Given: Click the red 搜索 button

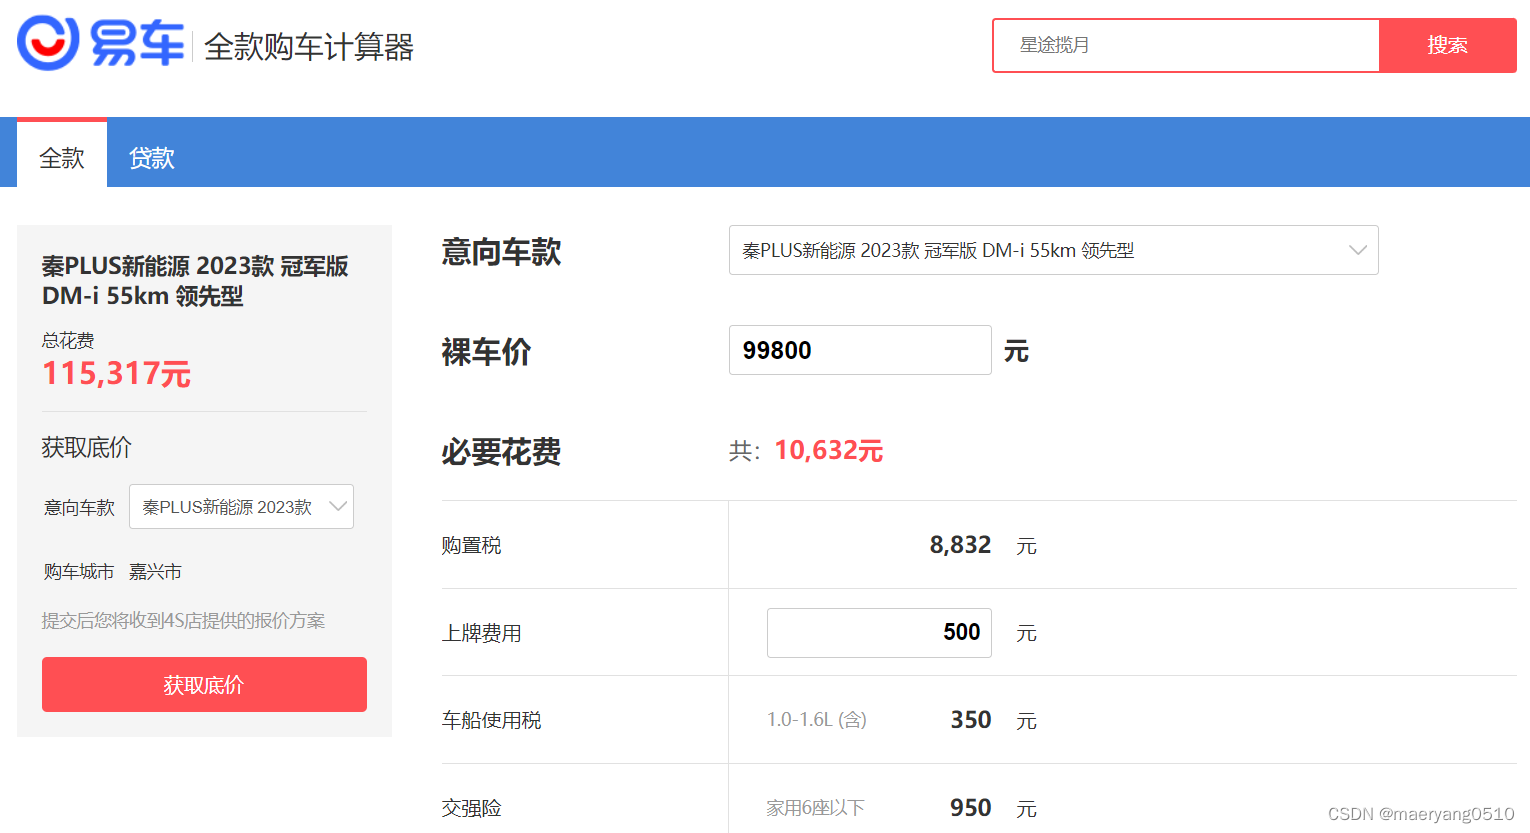Looking at the screenshot, I should pyautogui.click(x=1448, y=45).
